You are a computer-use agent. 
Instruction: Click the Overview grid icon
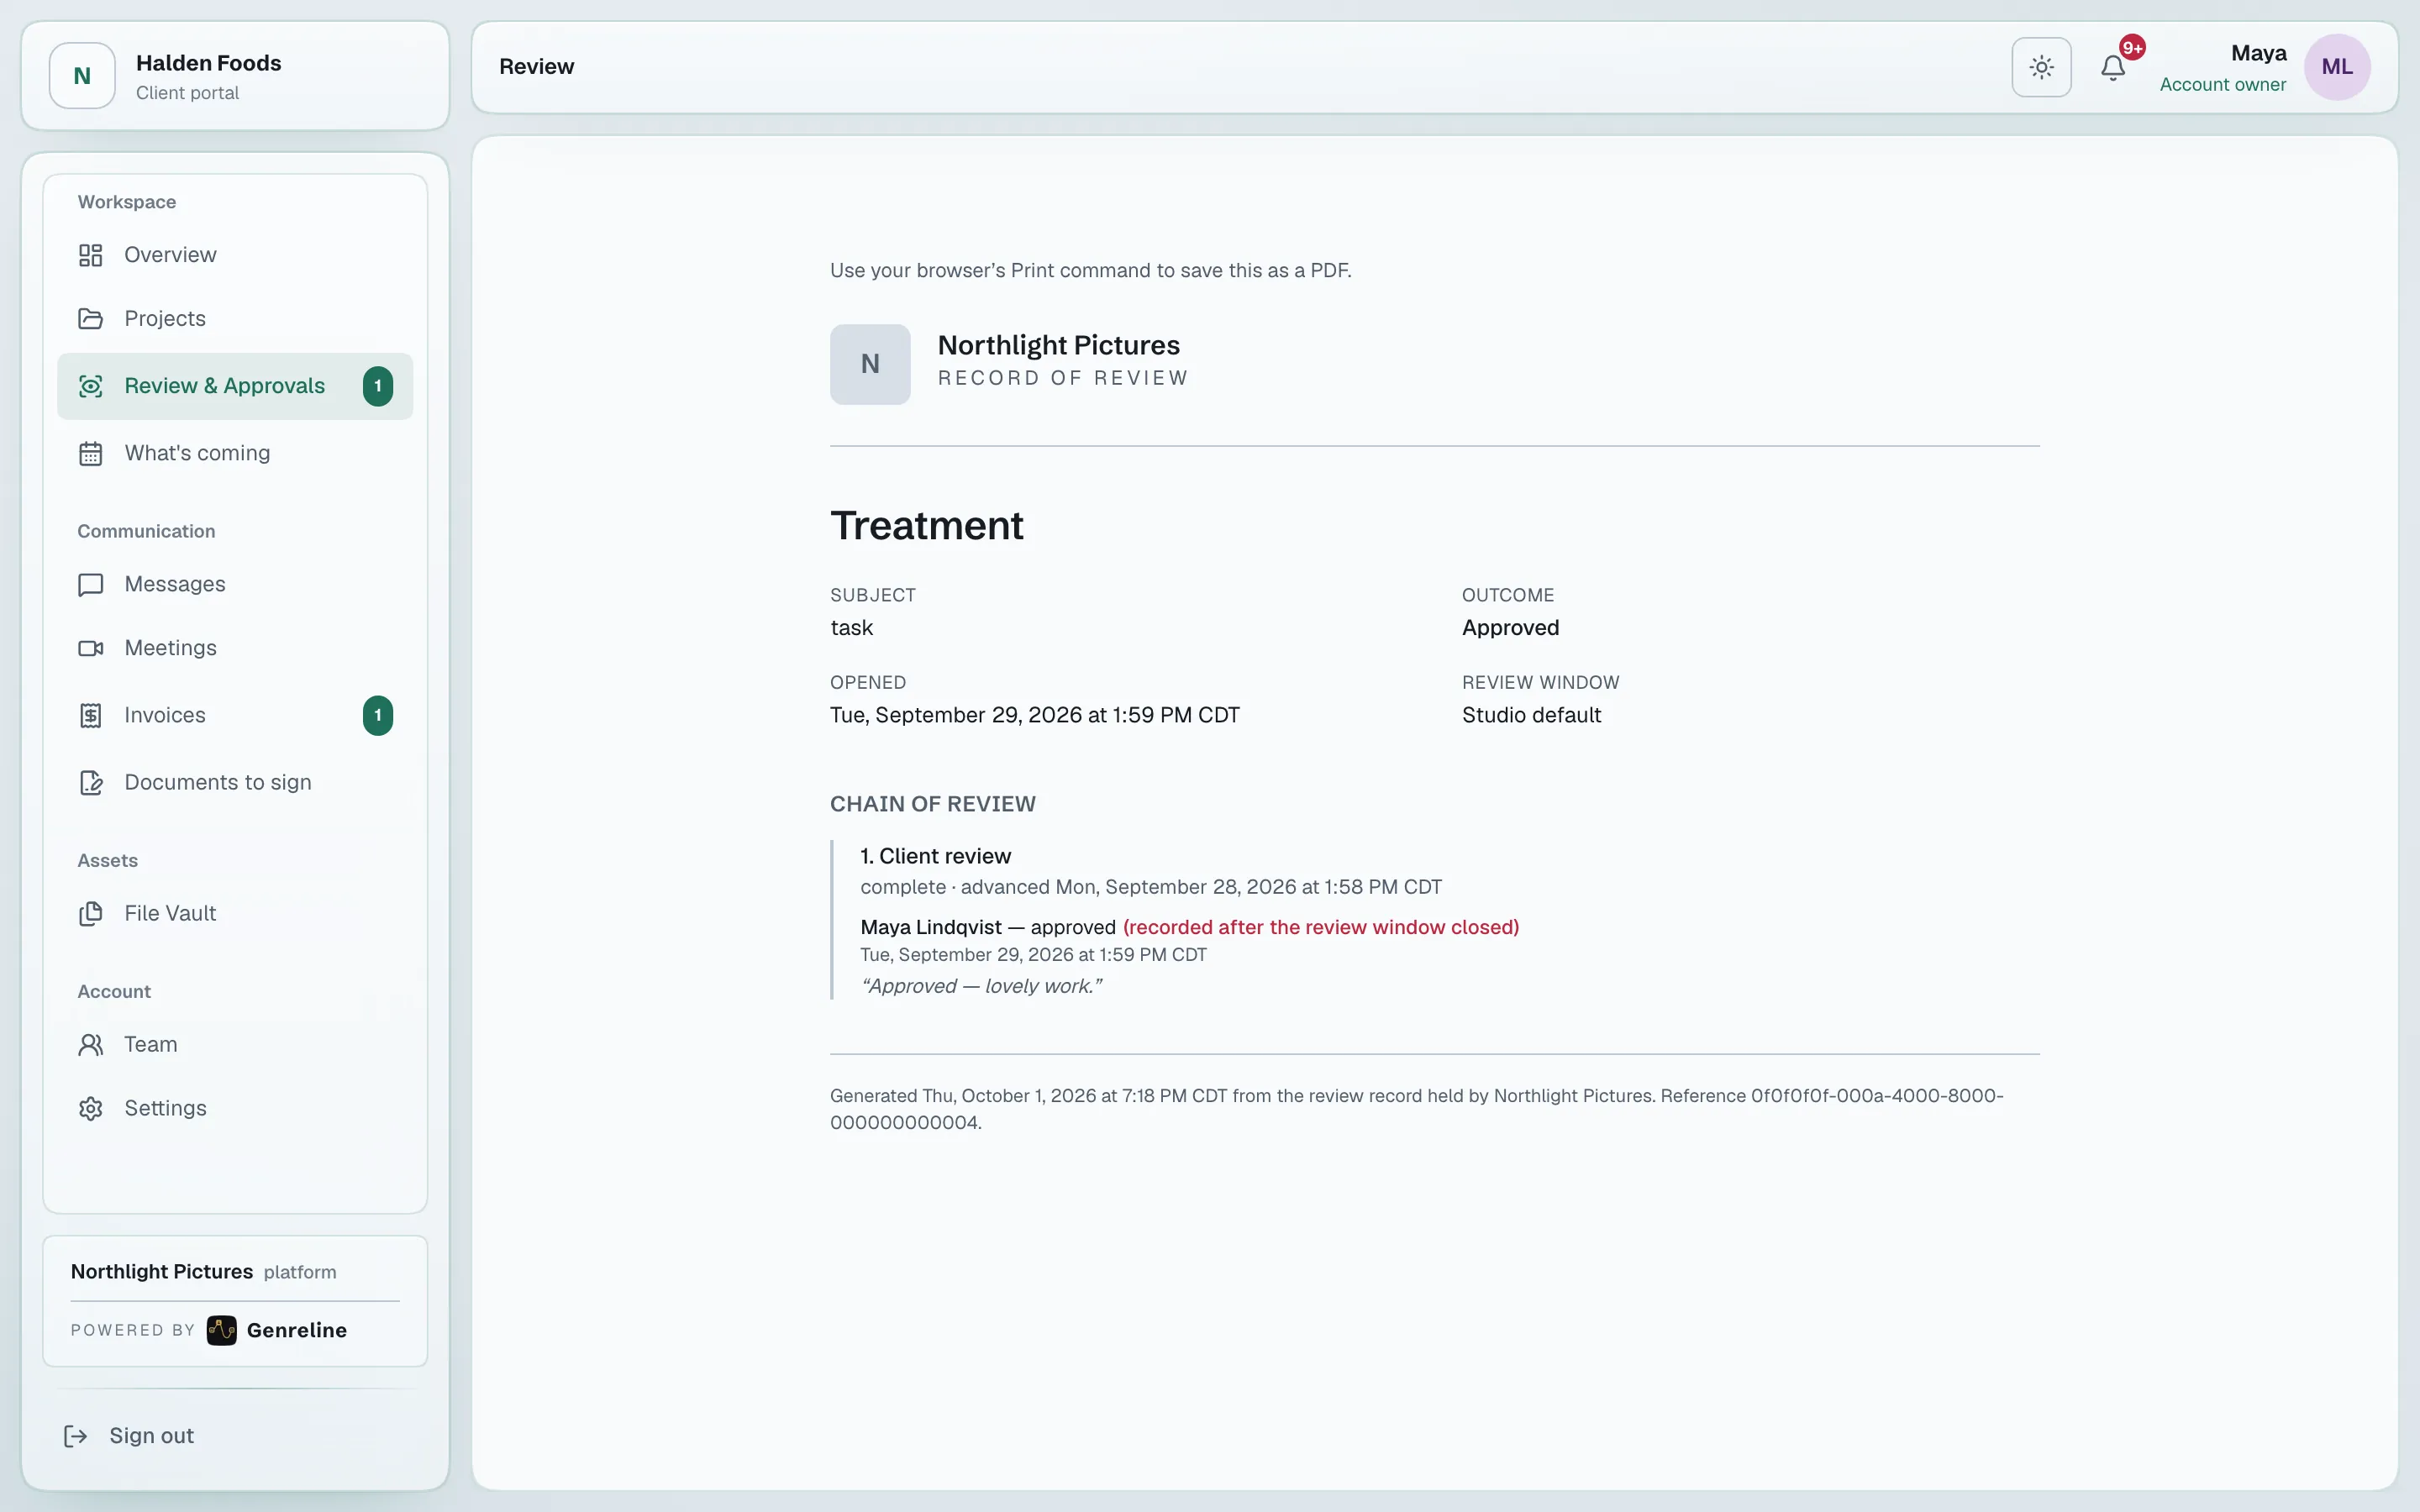pyautogui.click(x=90, y=255)
